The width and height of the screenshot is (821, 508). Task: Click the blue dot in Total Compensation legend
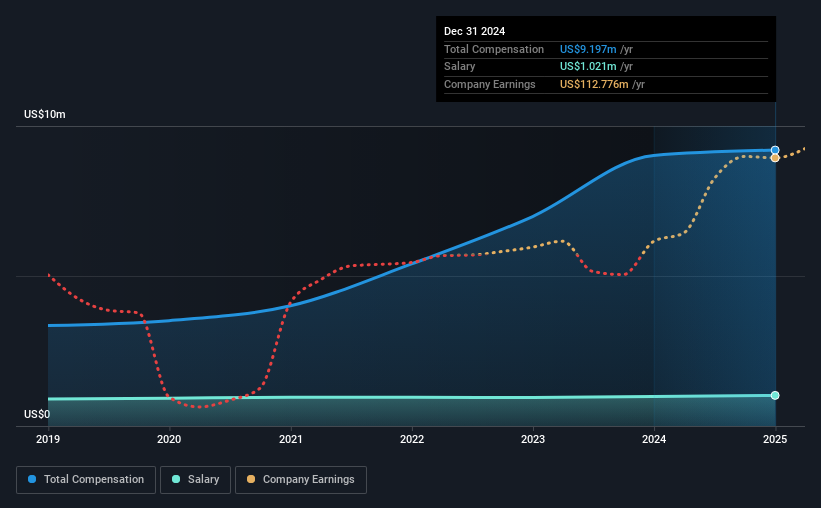pyautogui.click(x=32, y=479)
